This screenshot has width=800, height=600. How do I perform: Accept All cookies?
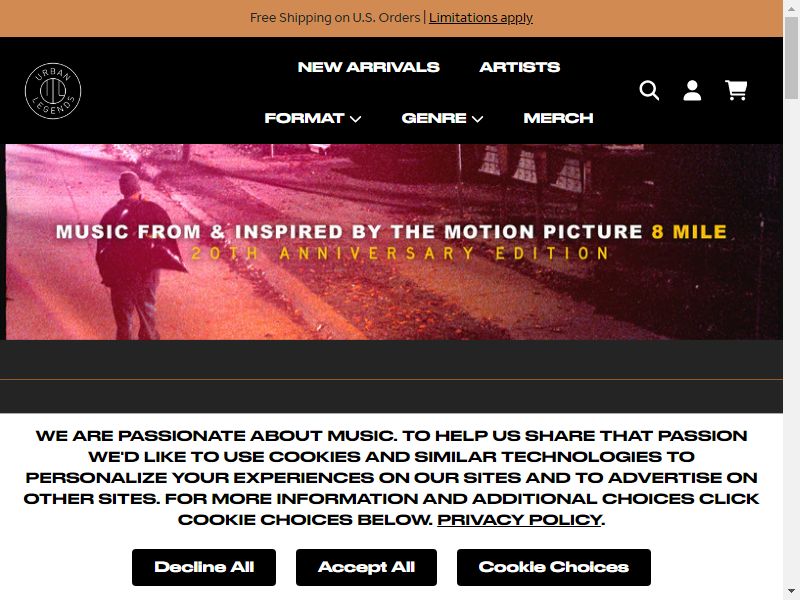pyautogui.click(x=366, y=567)
